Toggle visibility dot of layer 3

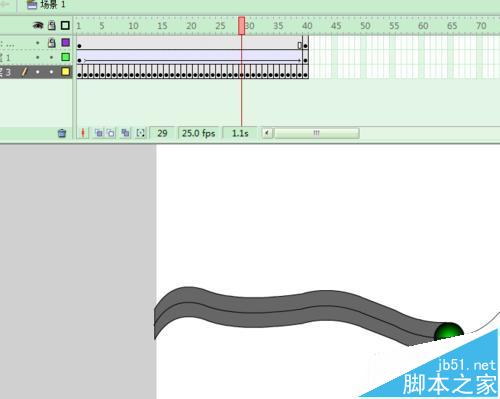point(38,72)
